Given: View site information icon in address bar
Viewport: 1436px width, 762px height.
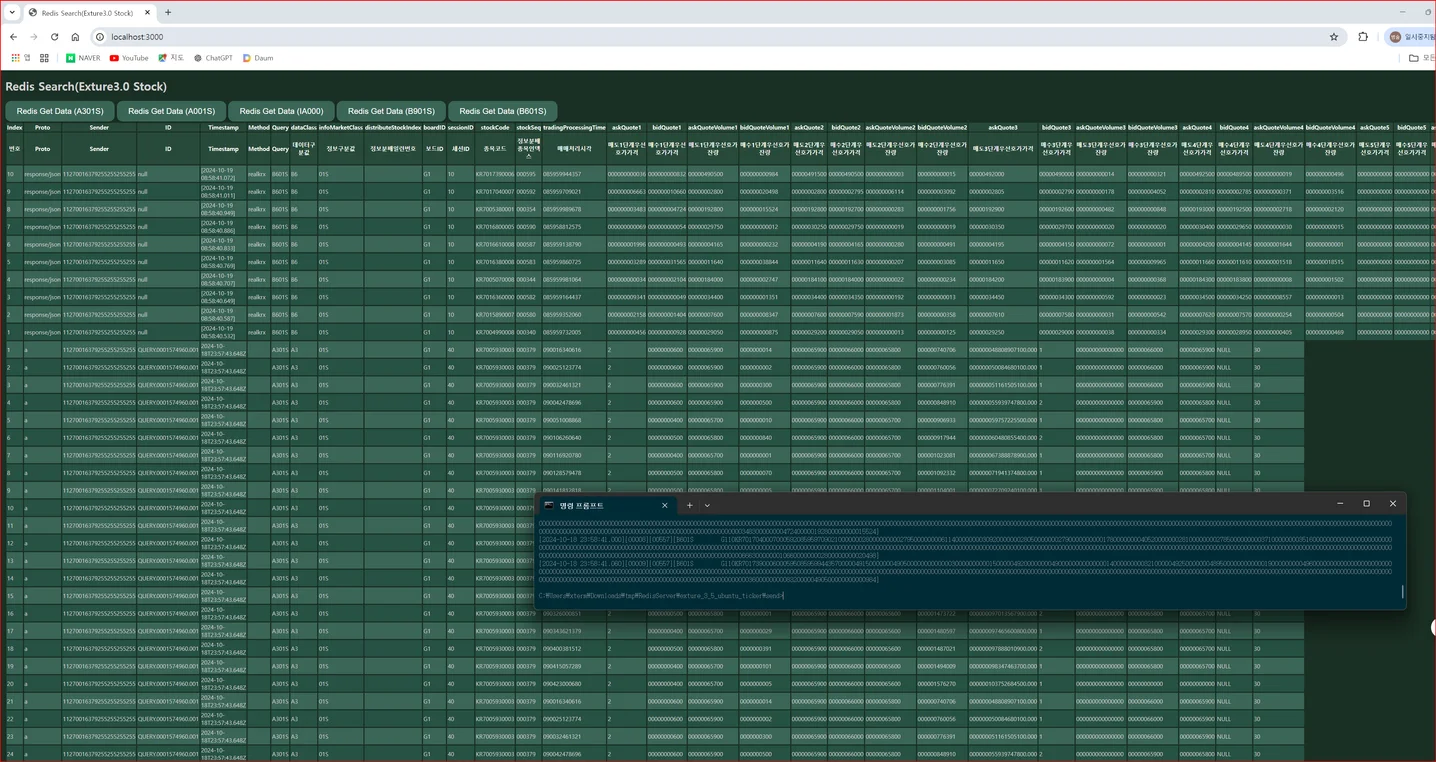Looking at the screenshot, I should (100, 37).
